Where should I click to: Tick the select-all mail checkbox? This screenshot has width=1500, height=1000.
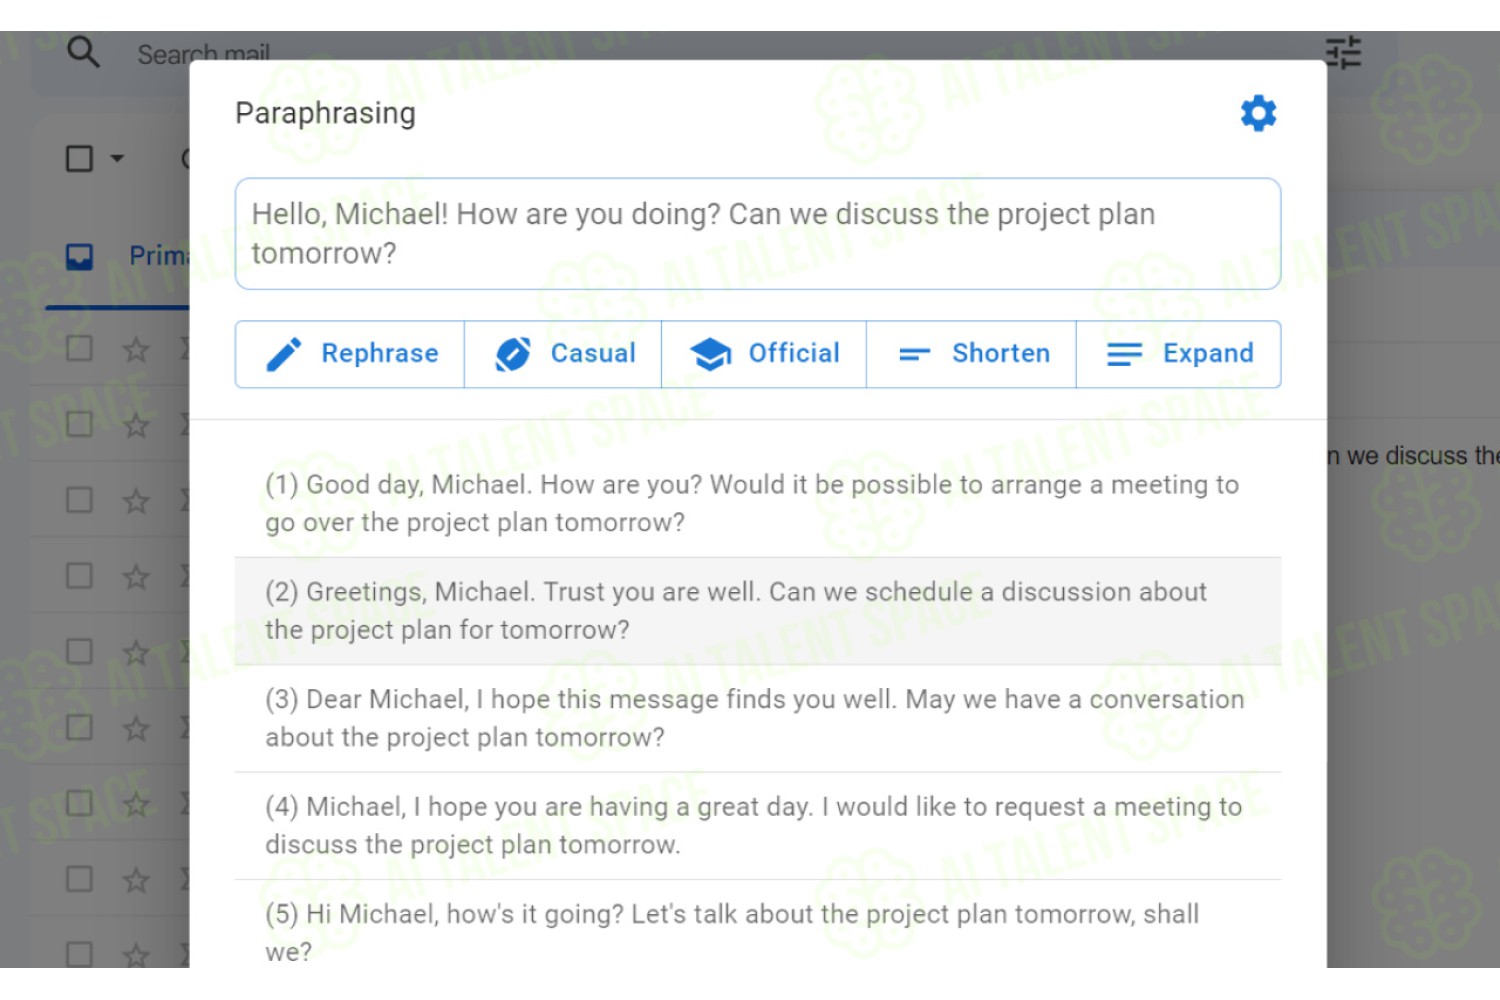point(79,159)
